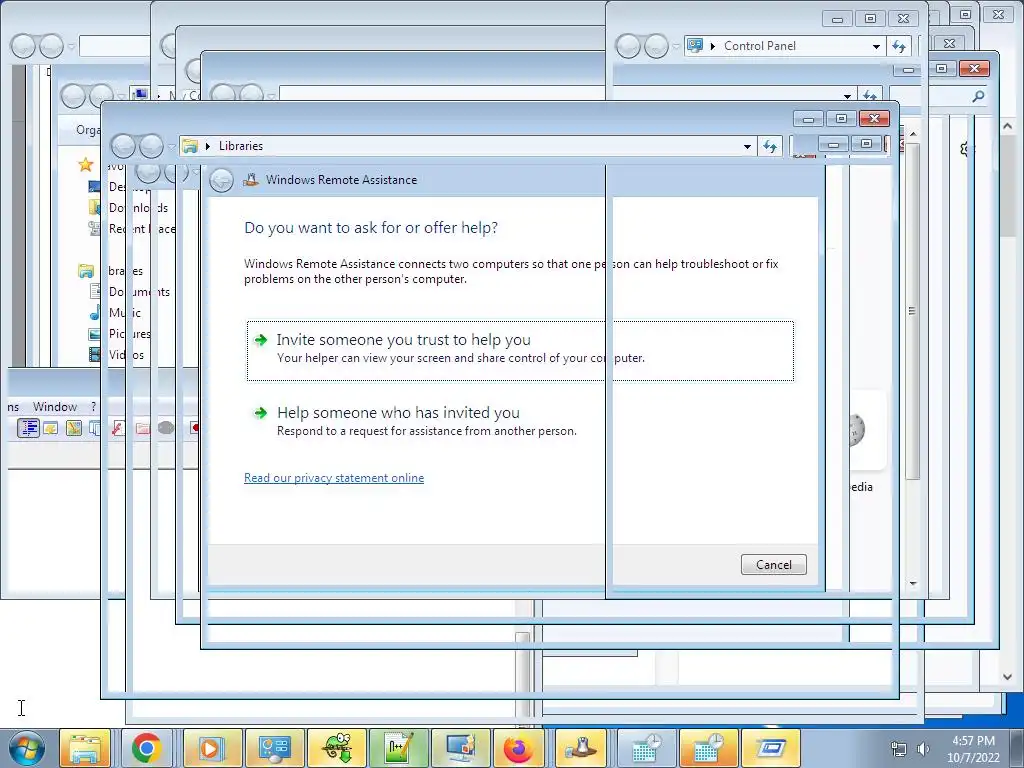Open the Libraries address bar dropdown
Image resolution: width=1024 pixels, height=768 pixels.
click(747, 146)
